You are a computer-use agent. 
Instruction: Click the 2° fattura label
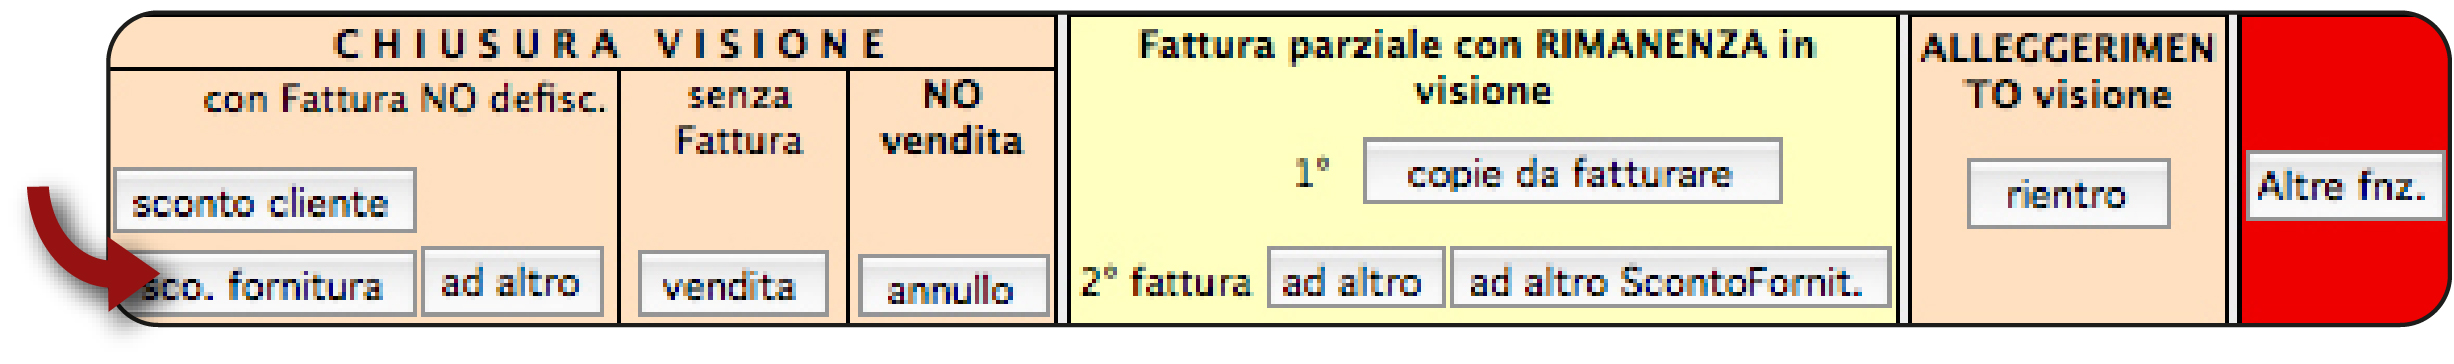click(1166, 282)
